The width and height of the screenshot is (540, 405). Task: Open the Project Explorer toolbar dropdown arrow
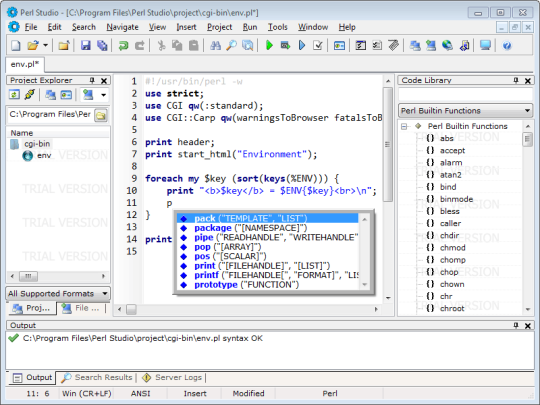(103, 95)
